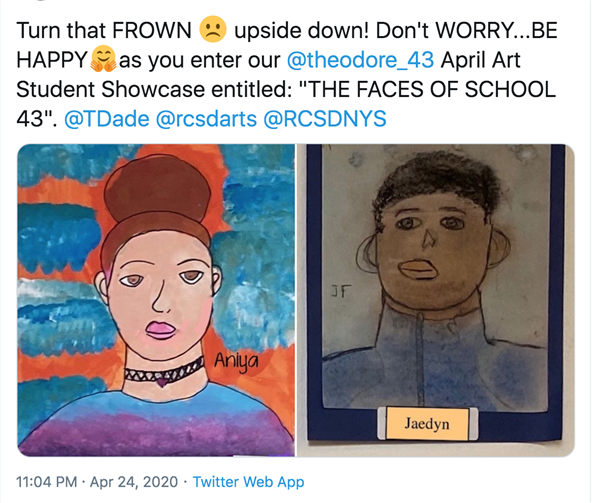Visit the @rcsdarts mention link
This screenshot has height=503, width=600.
206,119
